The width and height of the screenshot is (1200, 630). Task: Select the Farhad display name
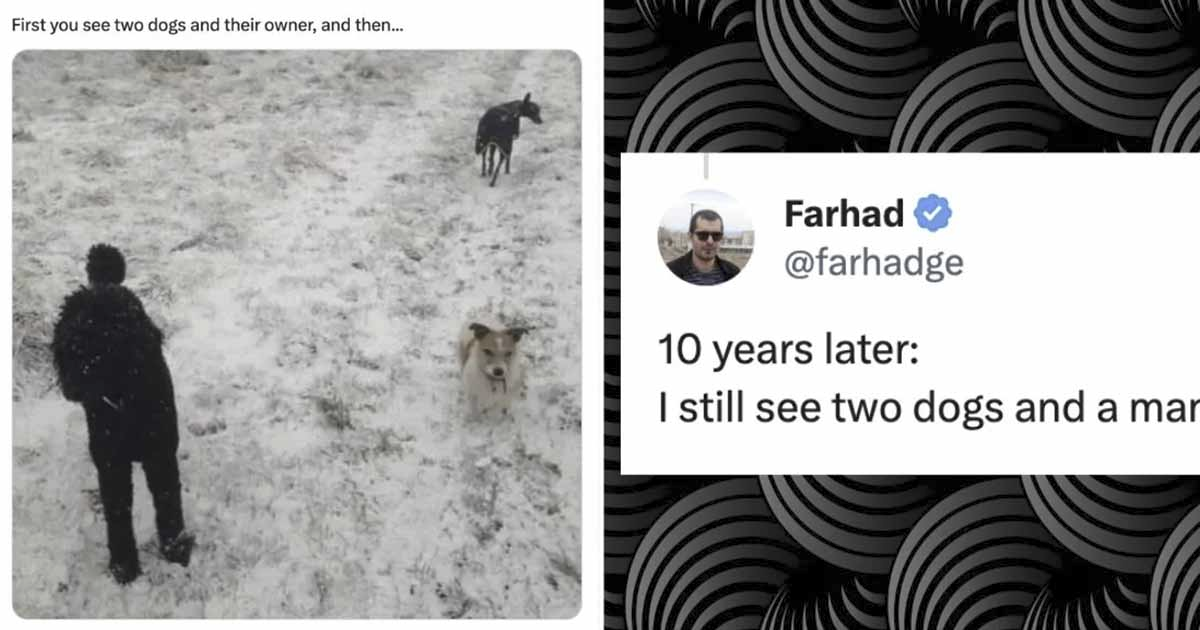pyautogui.click(x=844, y=213)
